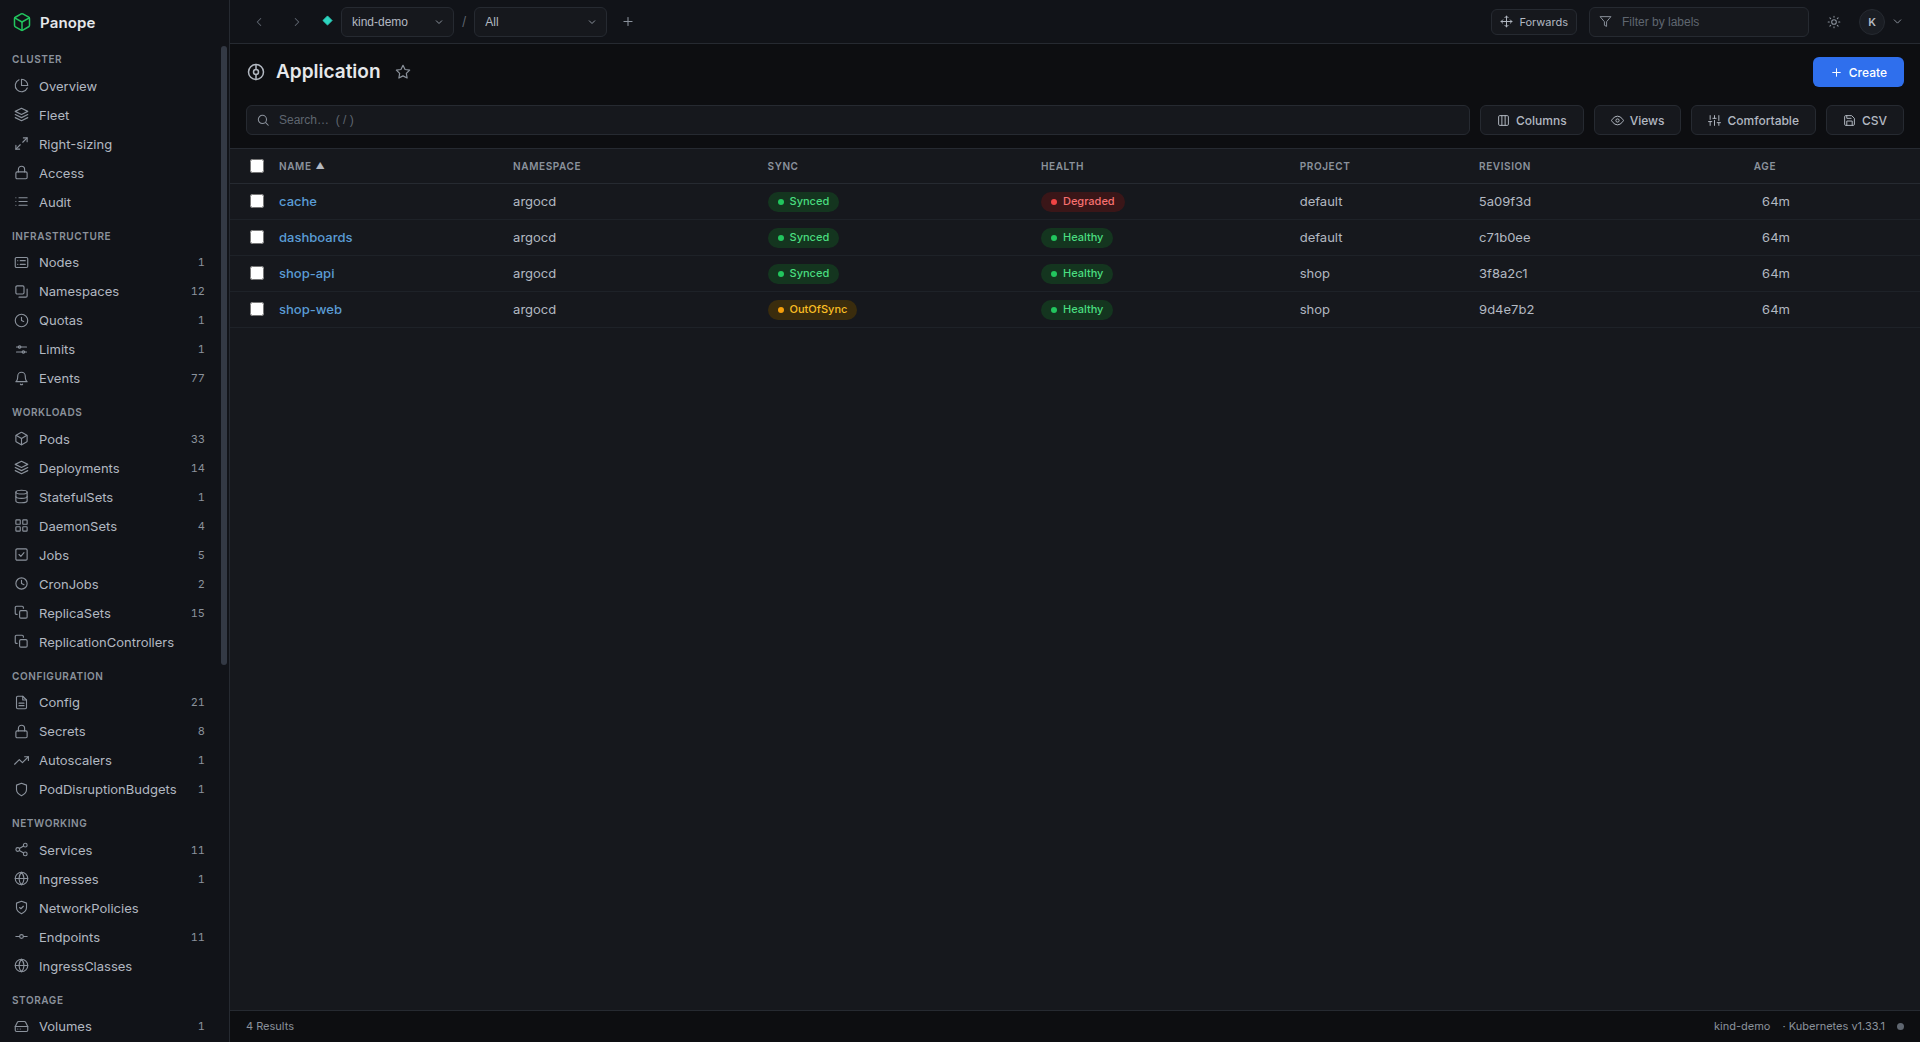Click the Degraded health badge
The width and height of the screenshot is (1920, 1042).
tap(1082, 201)
